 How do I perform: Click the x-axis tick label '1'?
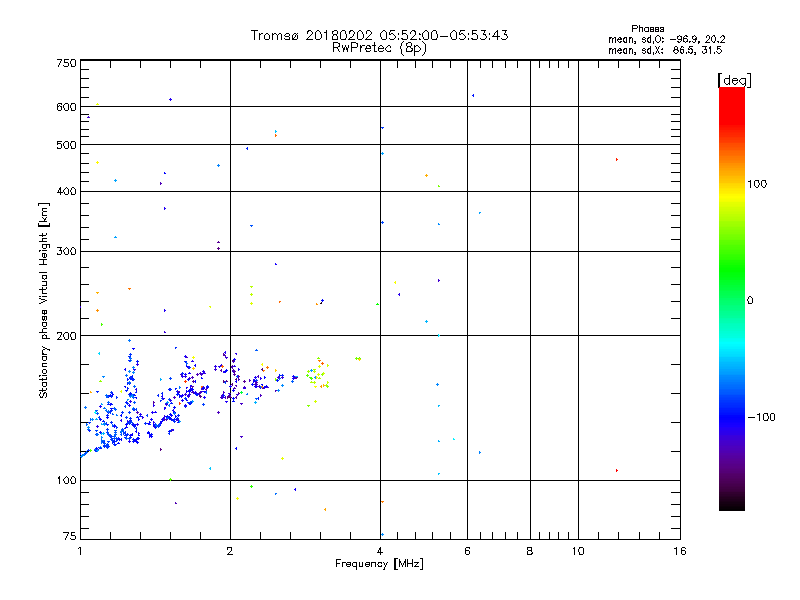[x=80, y=551]
